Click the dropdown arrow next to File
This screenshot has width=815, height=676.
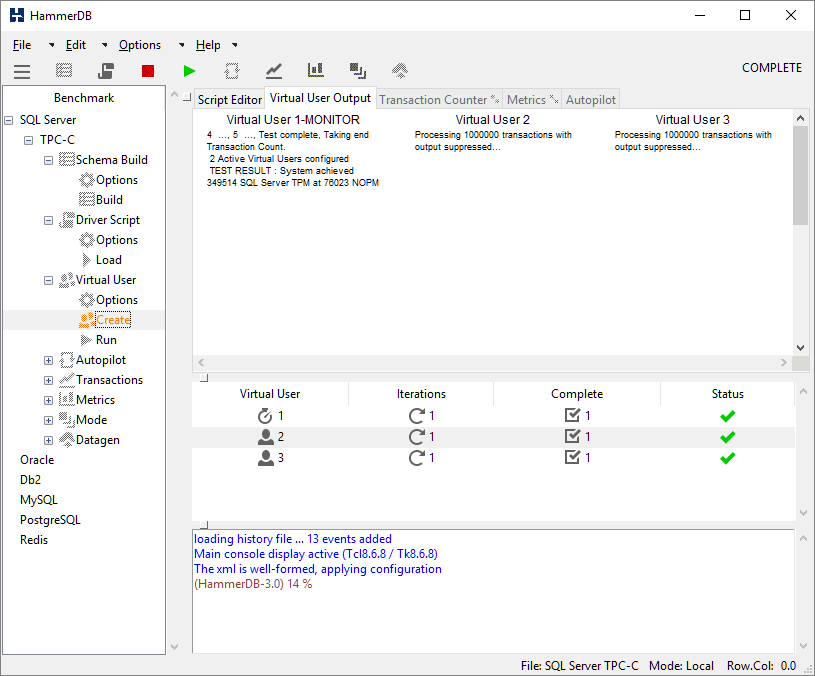[51, 46]
